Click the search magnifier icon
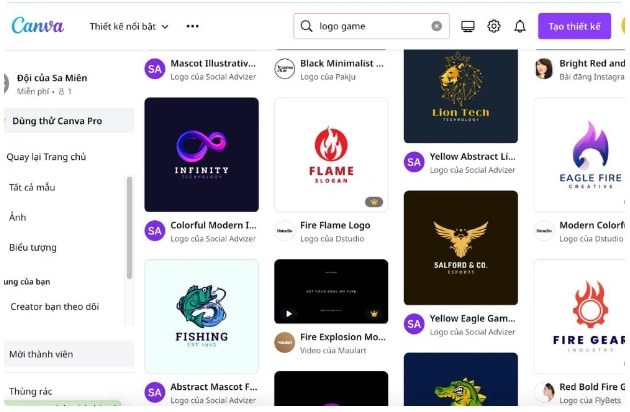The width and height of the screenshot is (630, 412). [x=306, y=26]
